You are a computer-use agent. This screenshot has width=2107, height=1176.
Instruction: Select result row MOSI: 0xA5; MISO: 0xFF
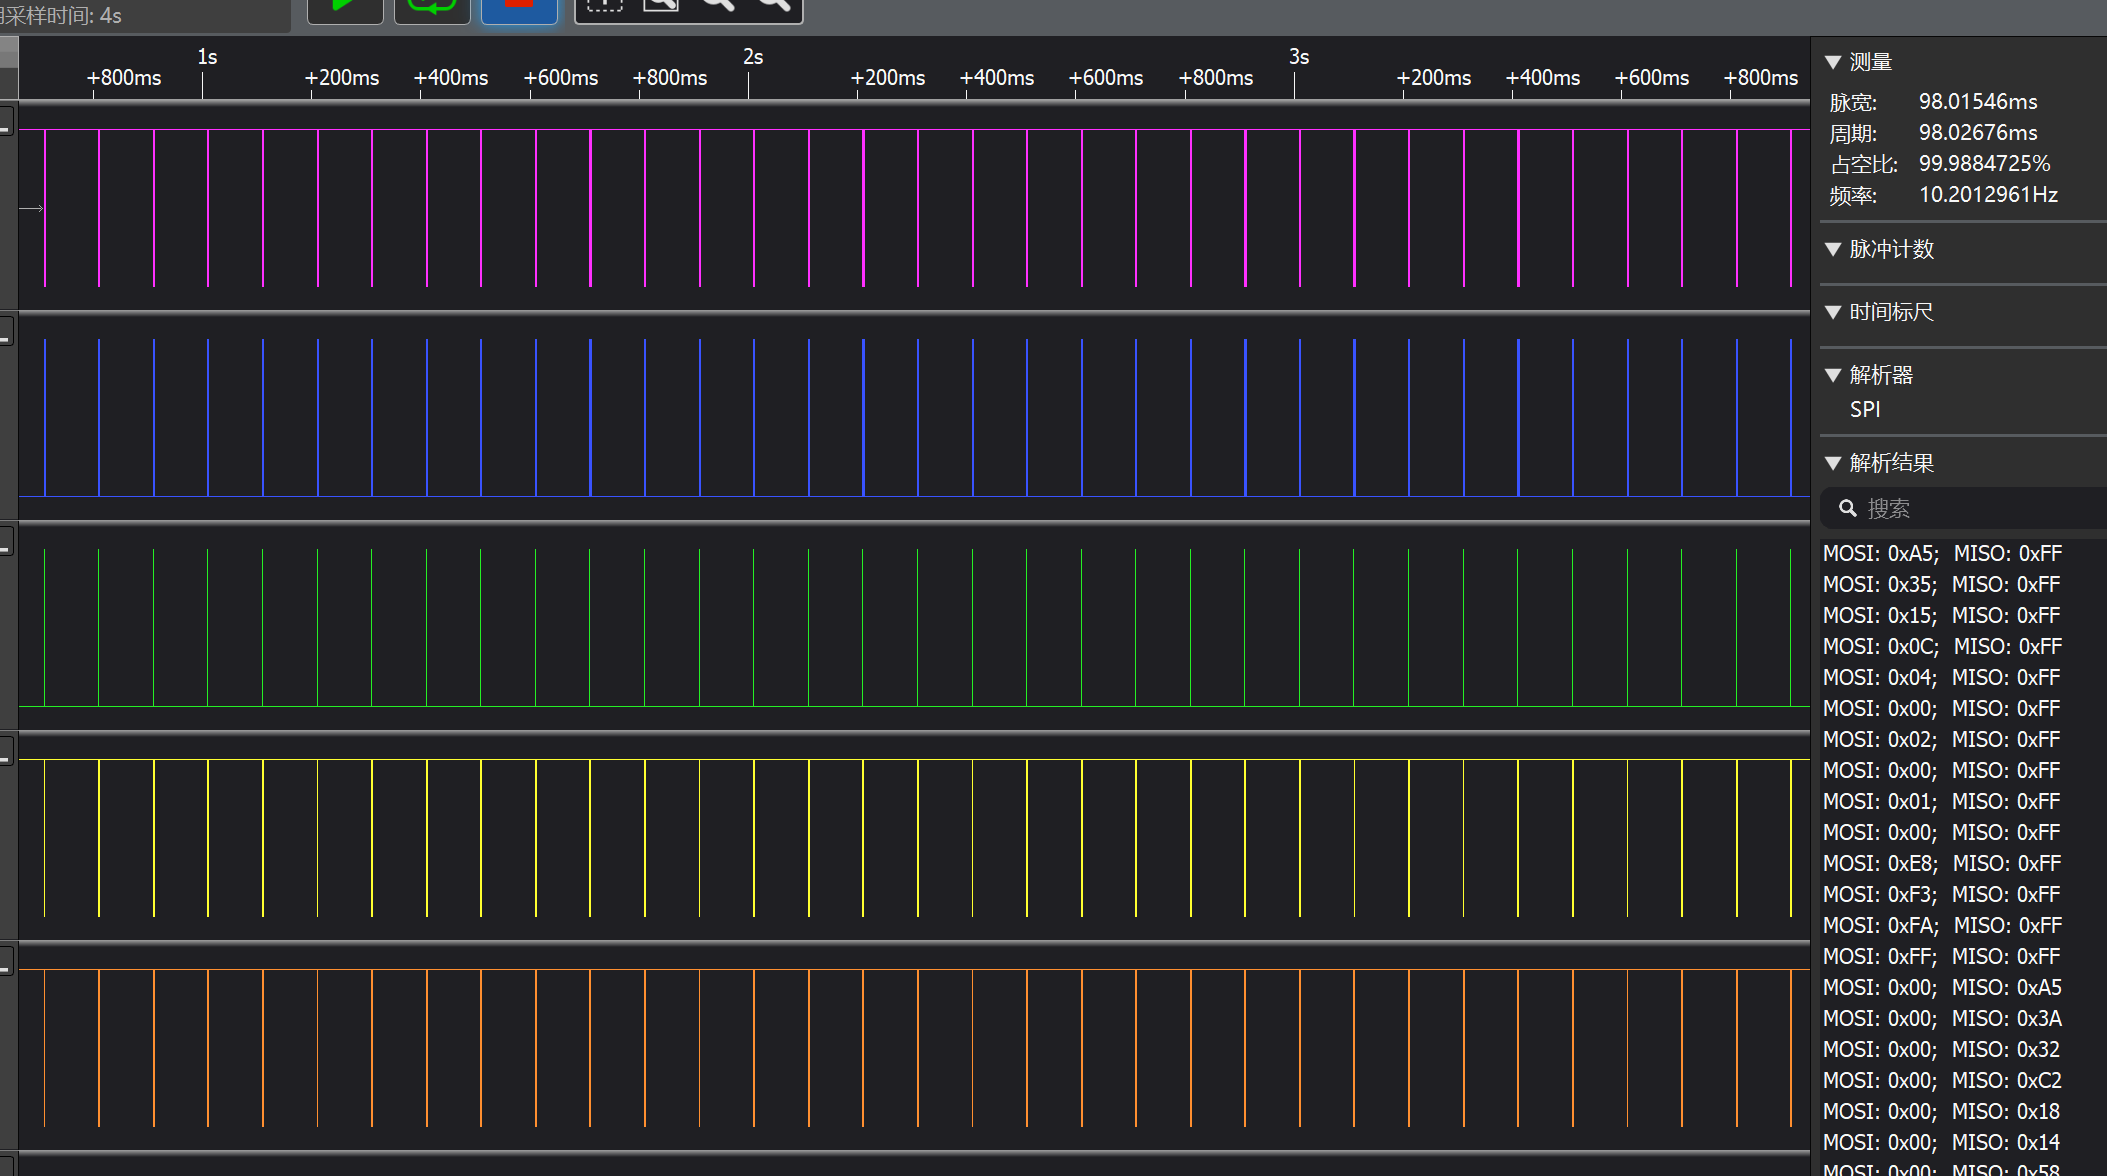tap(1942, 554)
